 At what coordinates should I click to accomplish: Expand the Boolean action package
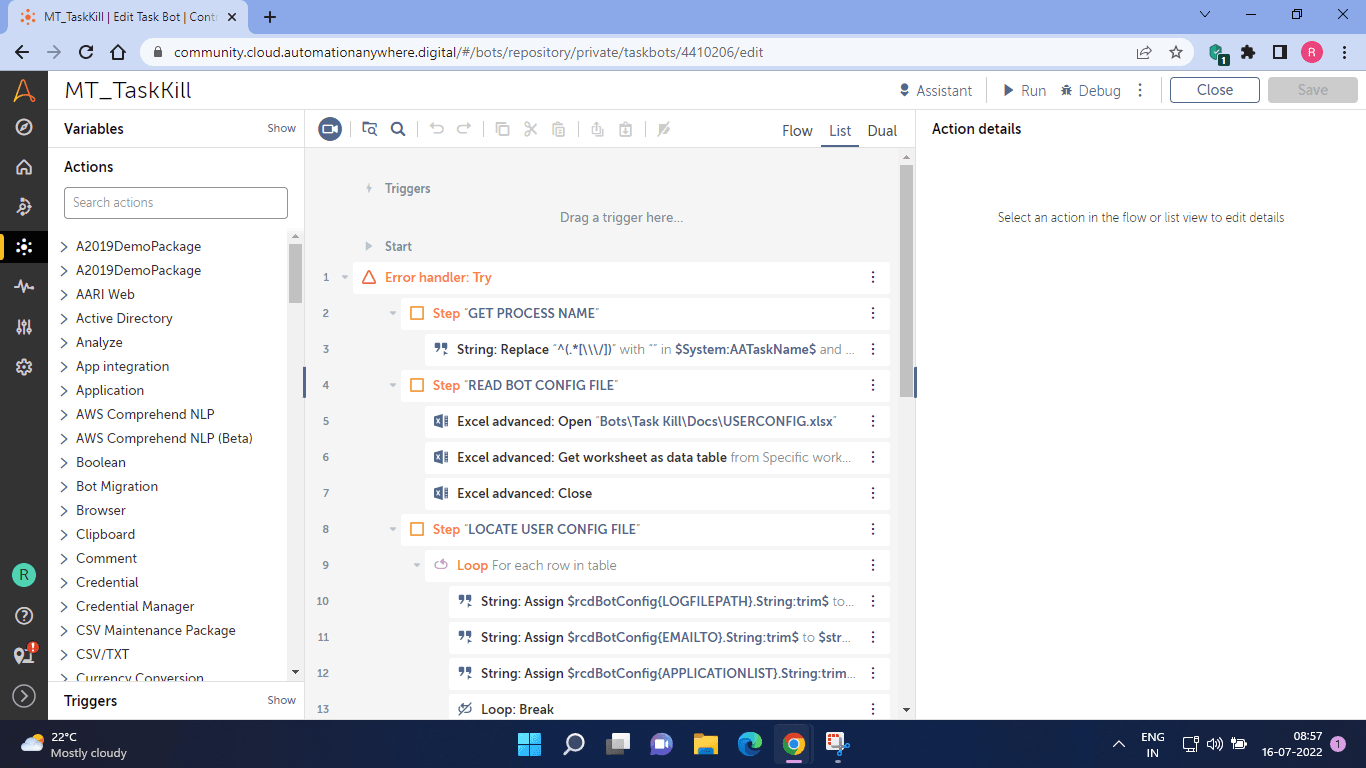65,462
